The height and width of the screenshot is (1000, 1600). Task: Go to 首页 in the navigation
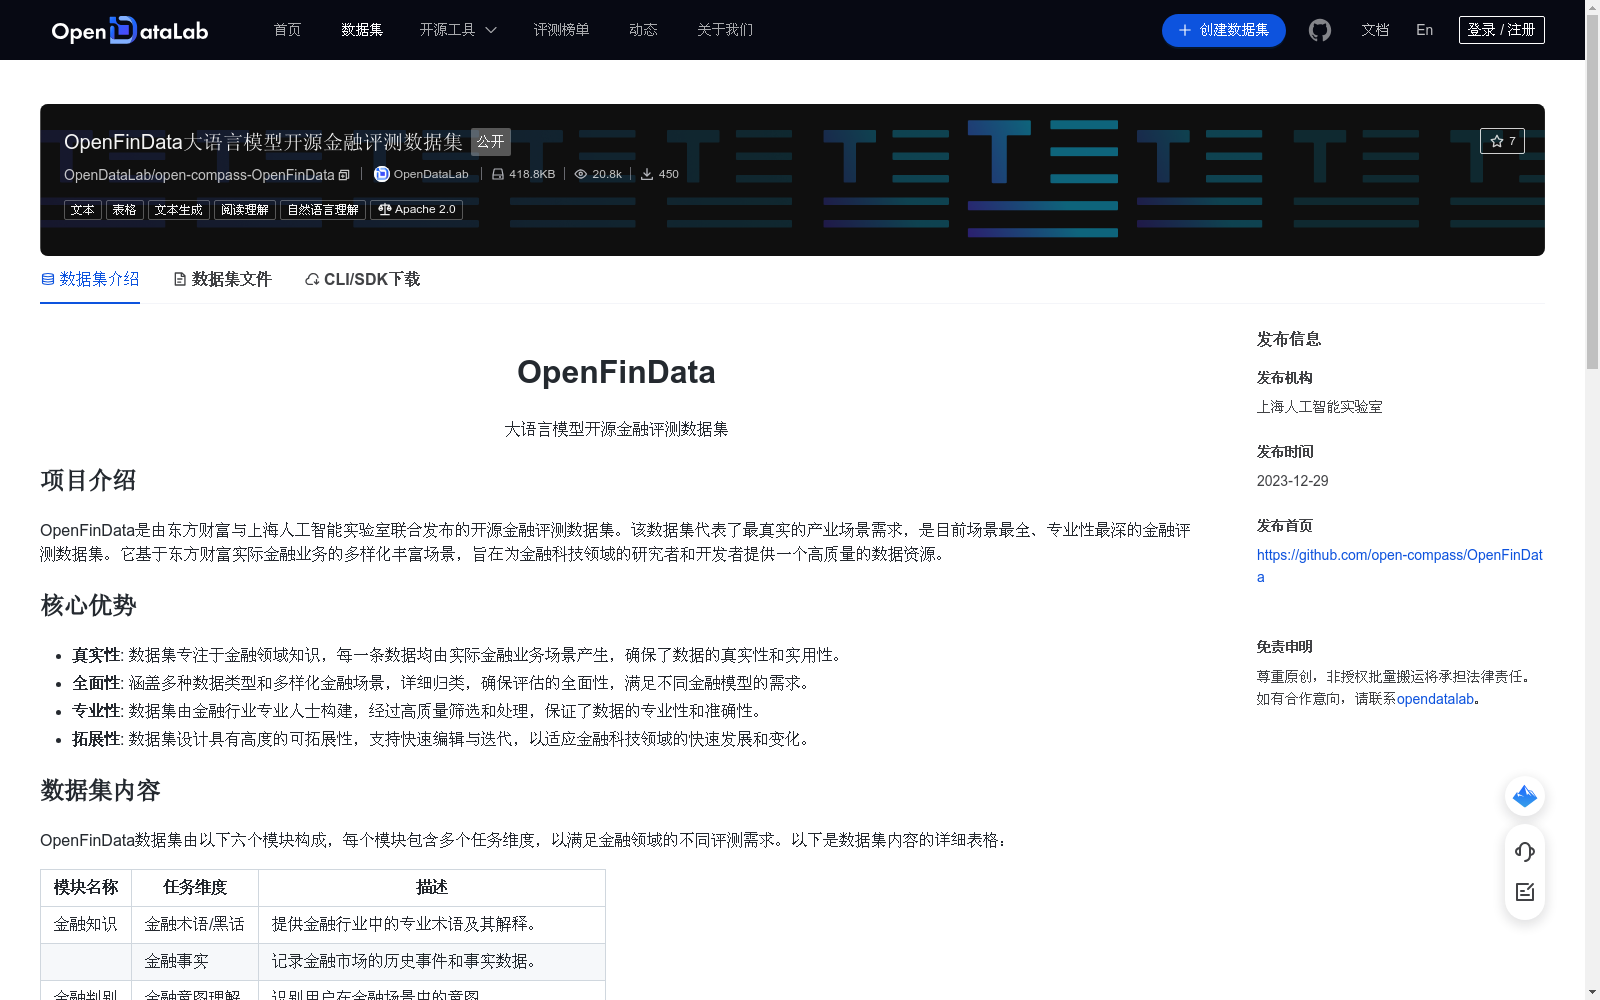[x=288, y=30]
